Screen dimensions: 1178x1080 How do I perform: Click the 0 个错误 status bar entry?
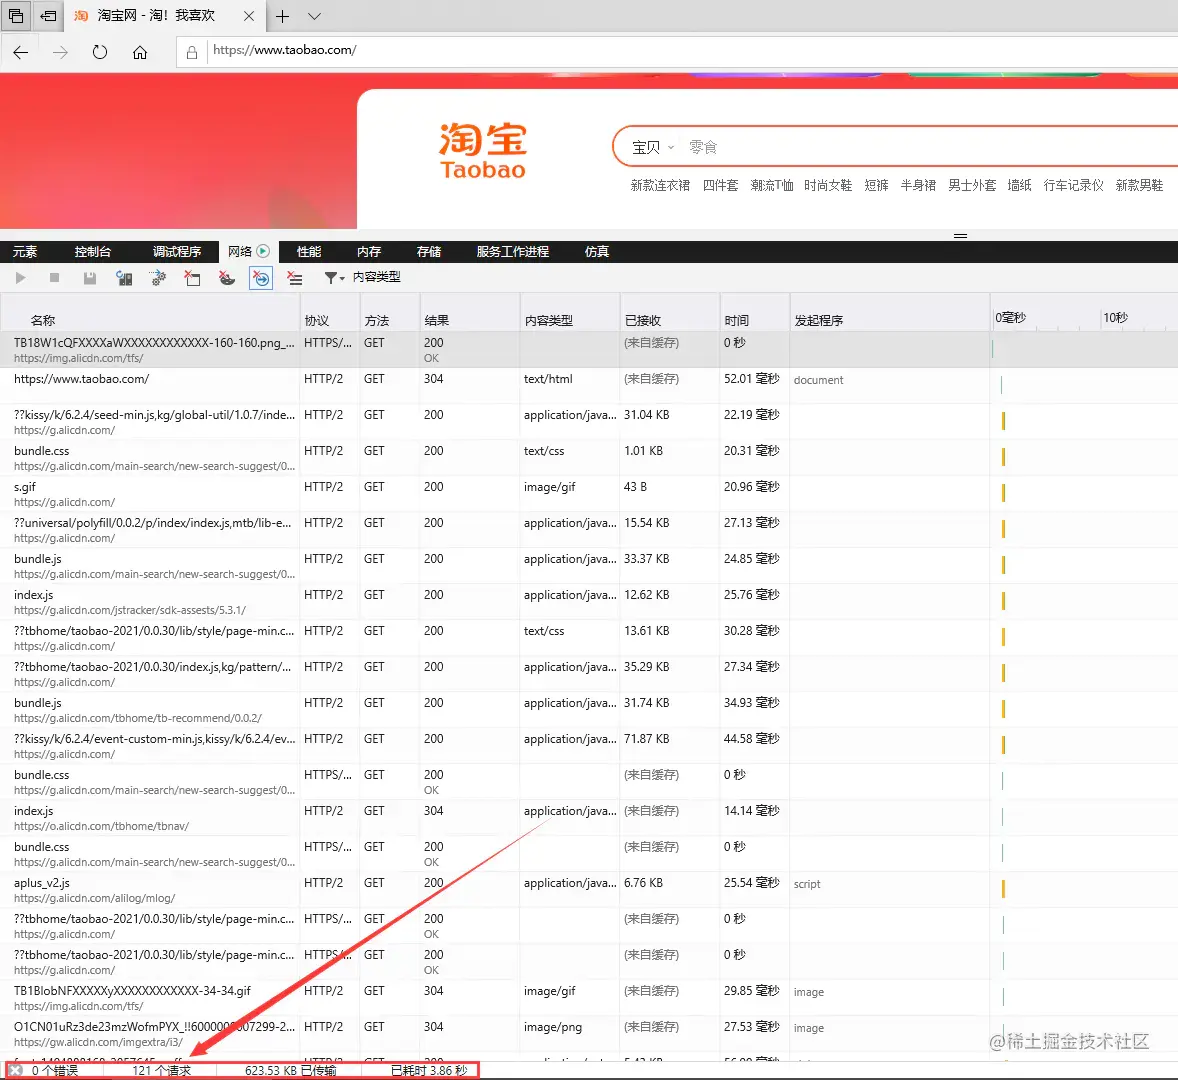(54, 1070)
